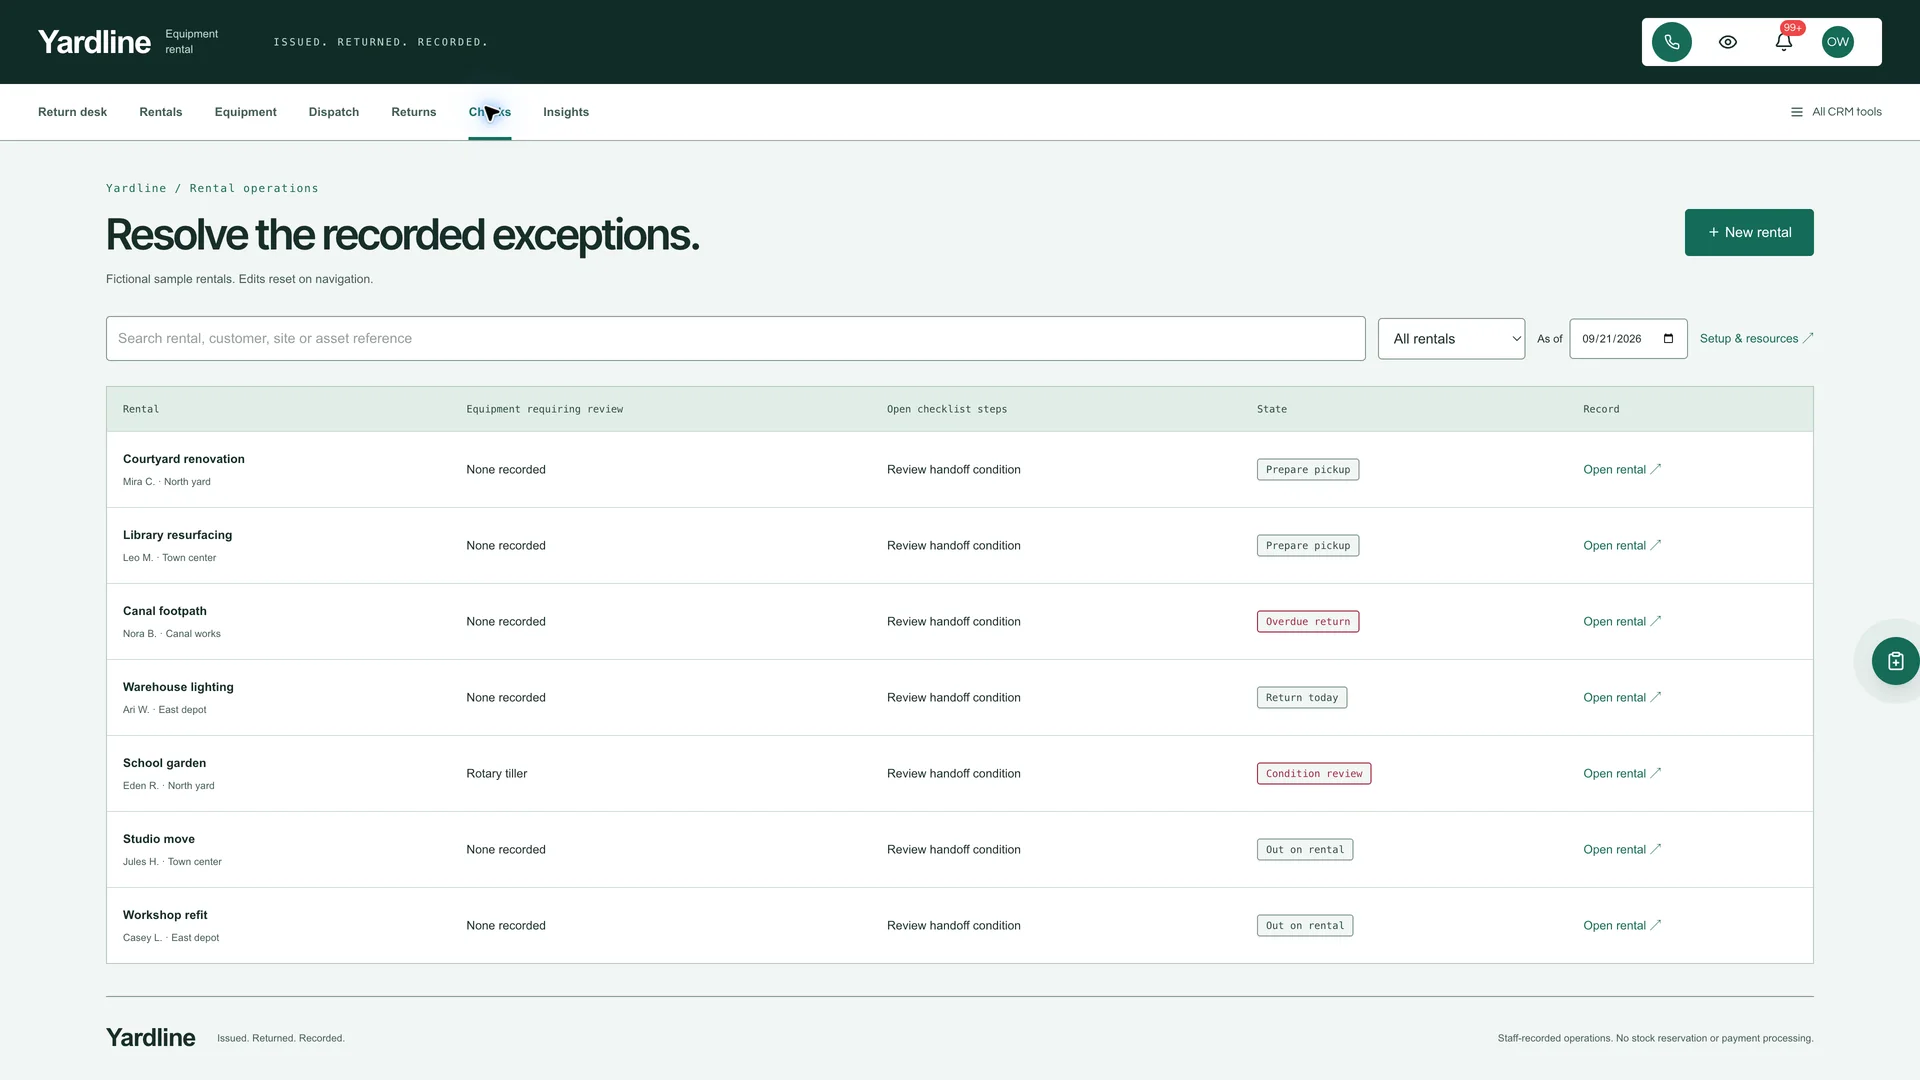Click the Return today status badge
The width and height of the screenshot is (1920, 1080).
click(x=1301, y=697)
